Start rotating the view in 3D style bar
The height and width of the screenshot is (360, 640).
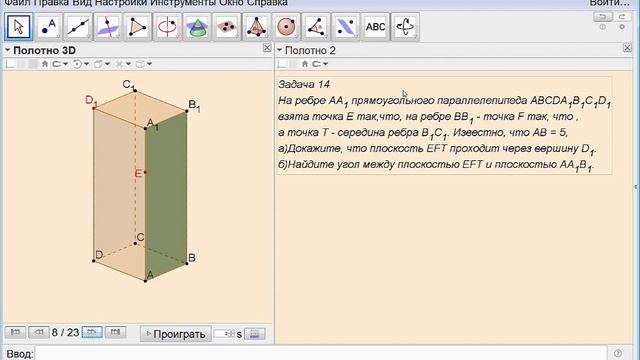[x=77, y=64]
